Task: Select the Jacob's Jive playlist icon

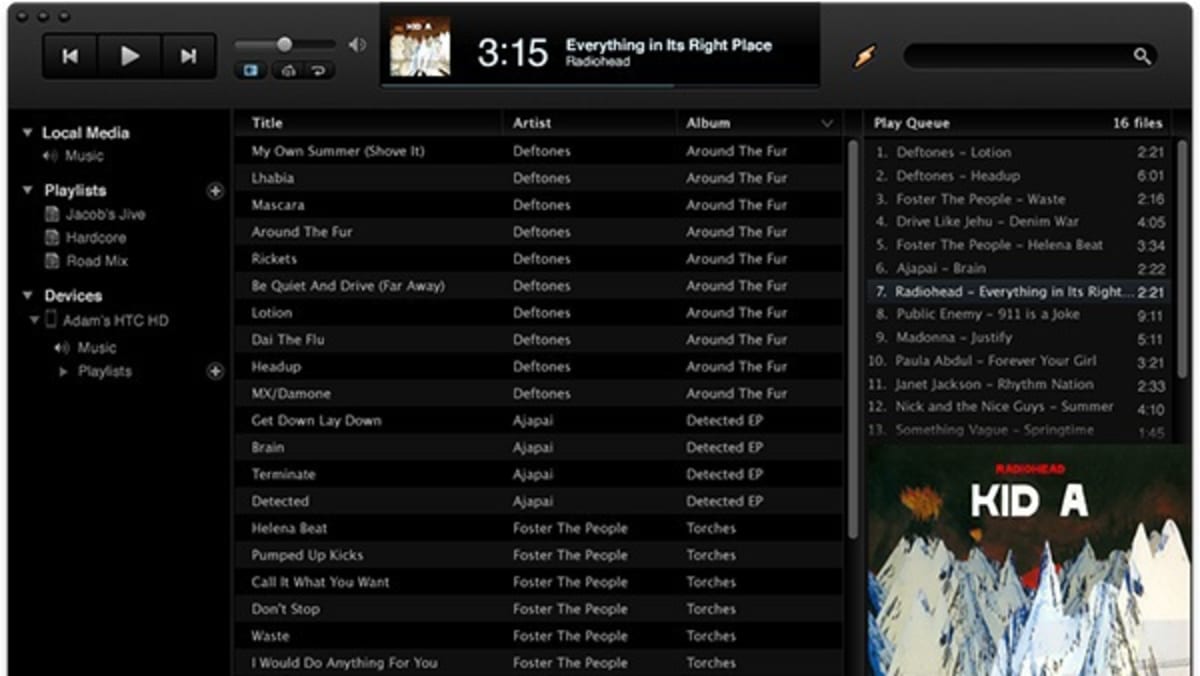Action: click(50, 214)
